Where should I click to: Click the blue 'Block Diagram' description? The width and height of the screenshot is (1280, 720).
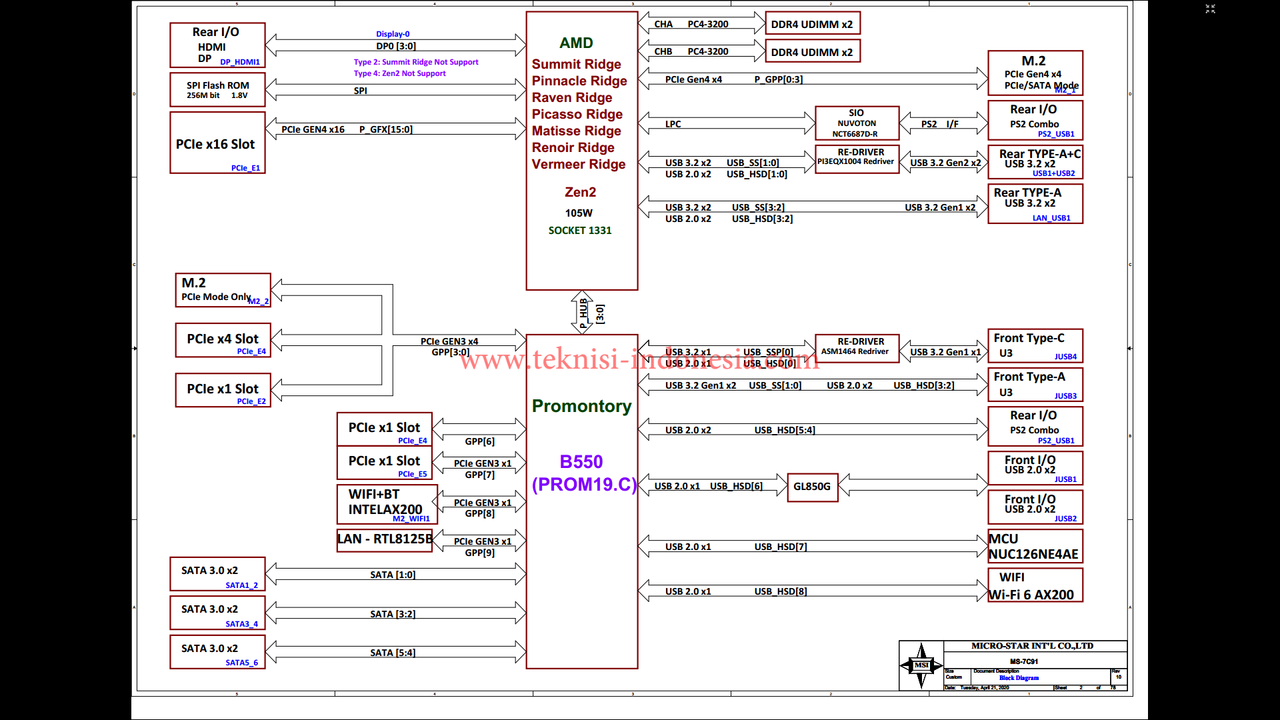click(x=1019, y=678)
